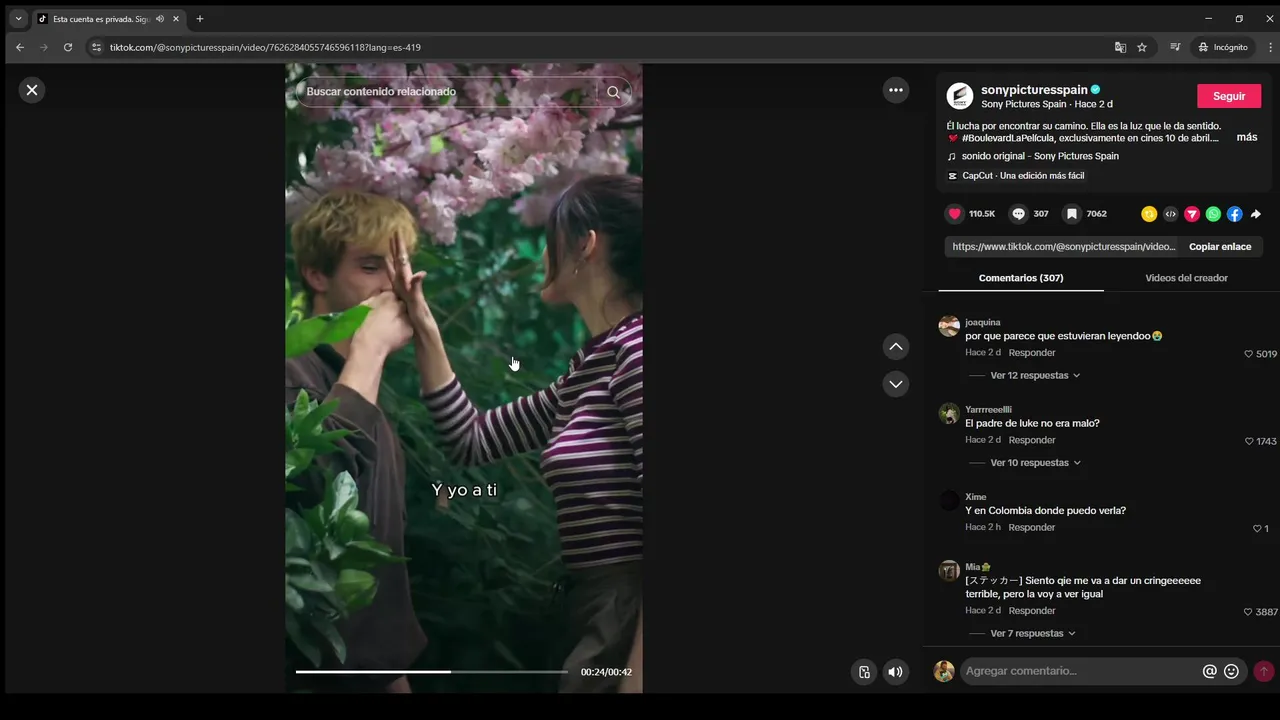This screenshot has height=720, width=1280.
Task: Reply to Yarrrreeellli's comment
Action: [x=1032, y=440]
